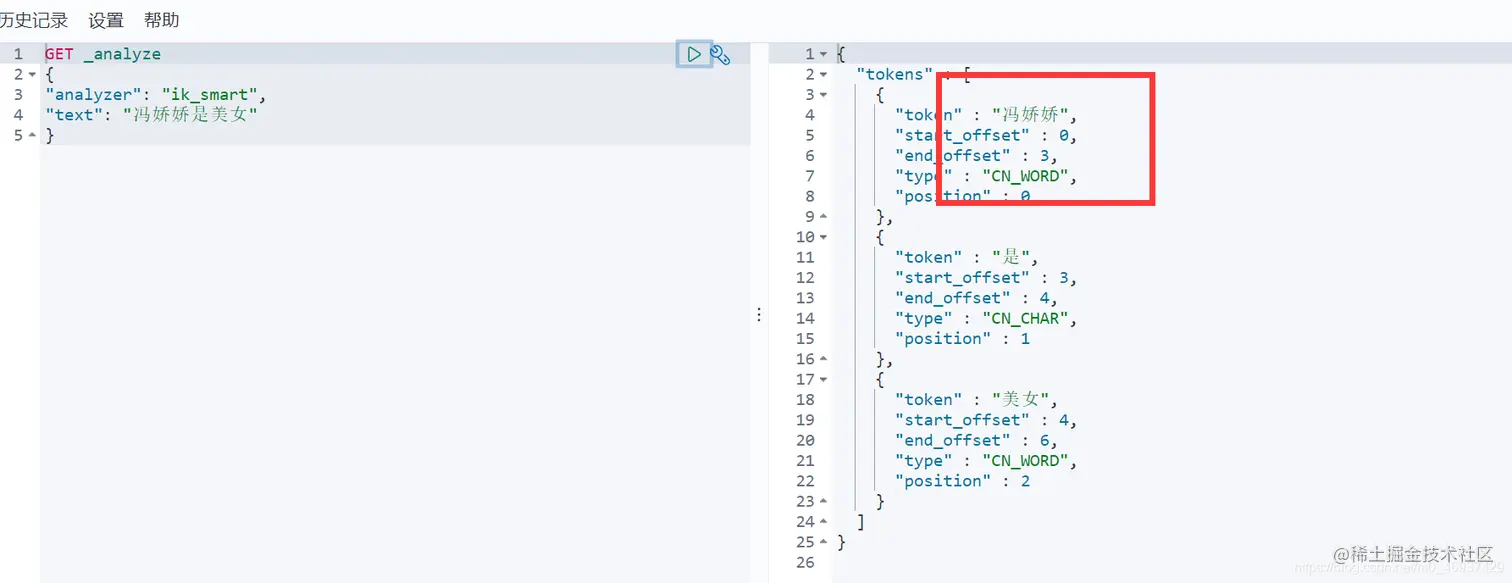Click the pane divider drag handle
Screen dimensions: 1512x583
click(759, 314)
